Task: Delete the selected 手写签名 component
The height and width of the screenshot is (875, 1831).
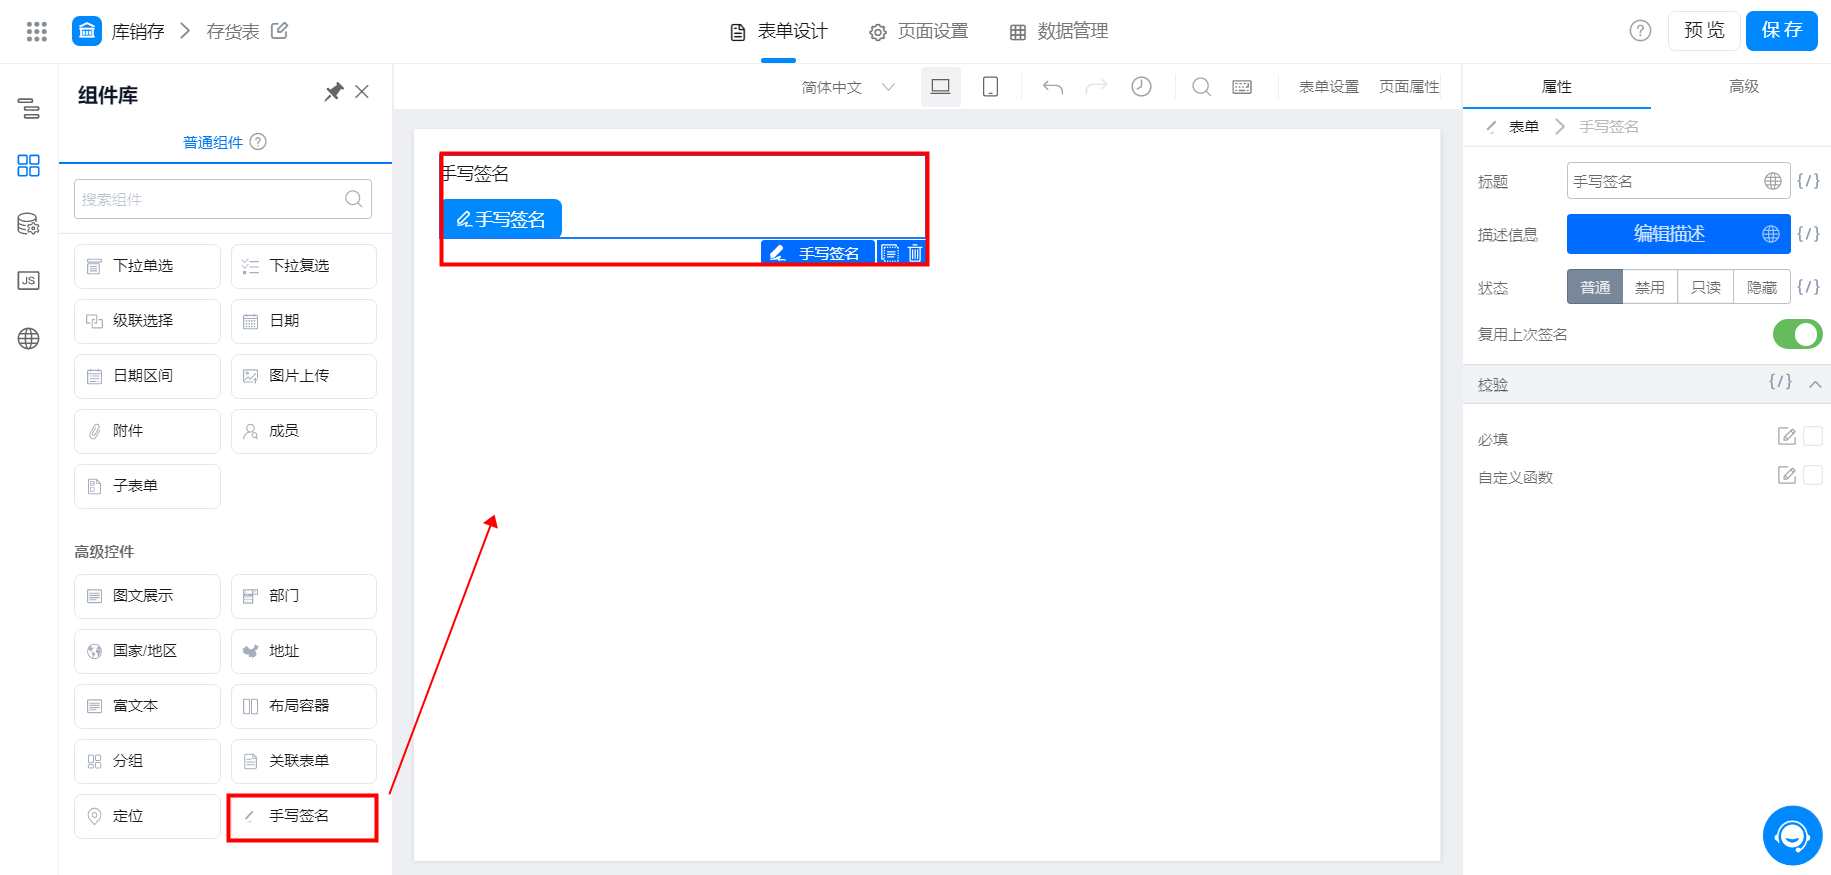Action: (x=914, y=253)
